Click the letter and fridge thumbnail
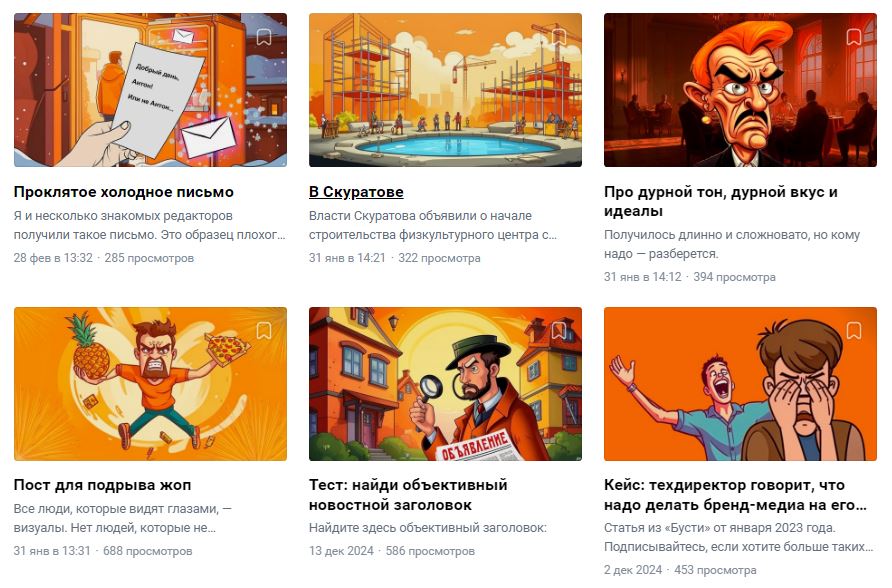This screenshot has width=892, height=588. (x=150, y=90)
